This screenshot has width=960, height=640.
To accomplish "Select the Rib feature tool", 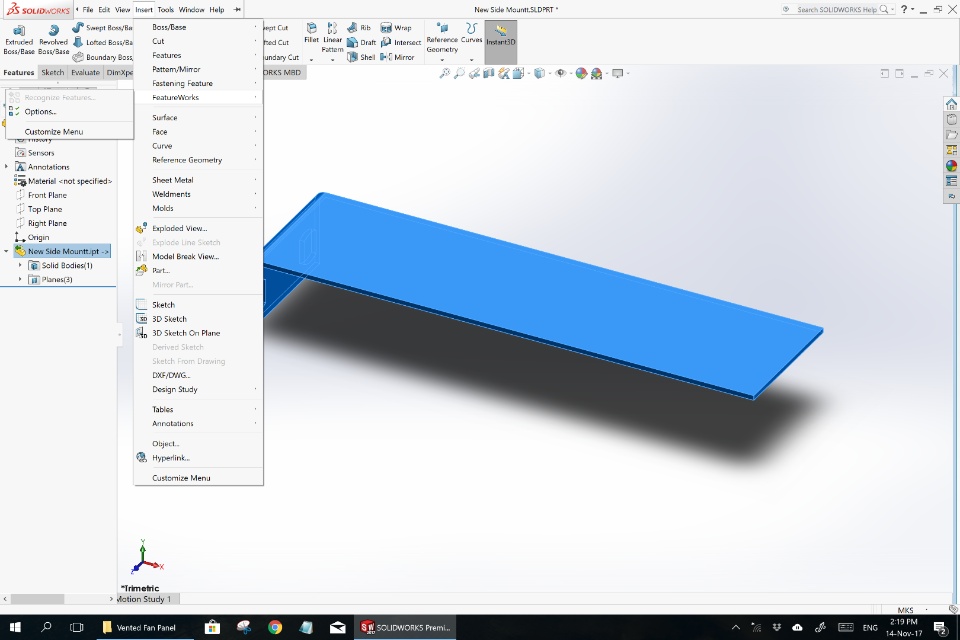I will [x=359, y=28].
